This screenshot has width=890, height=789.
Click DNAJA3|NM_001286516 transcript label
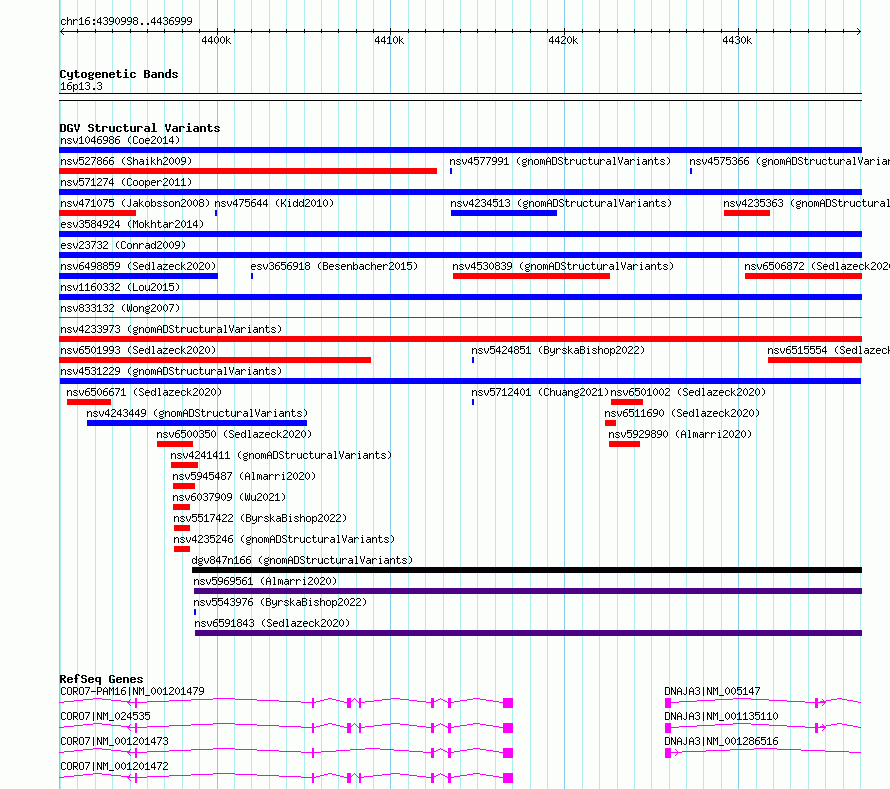721,741
